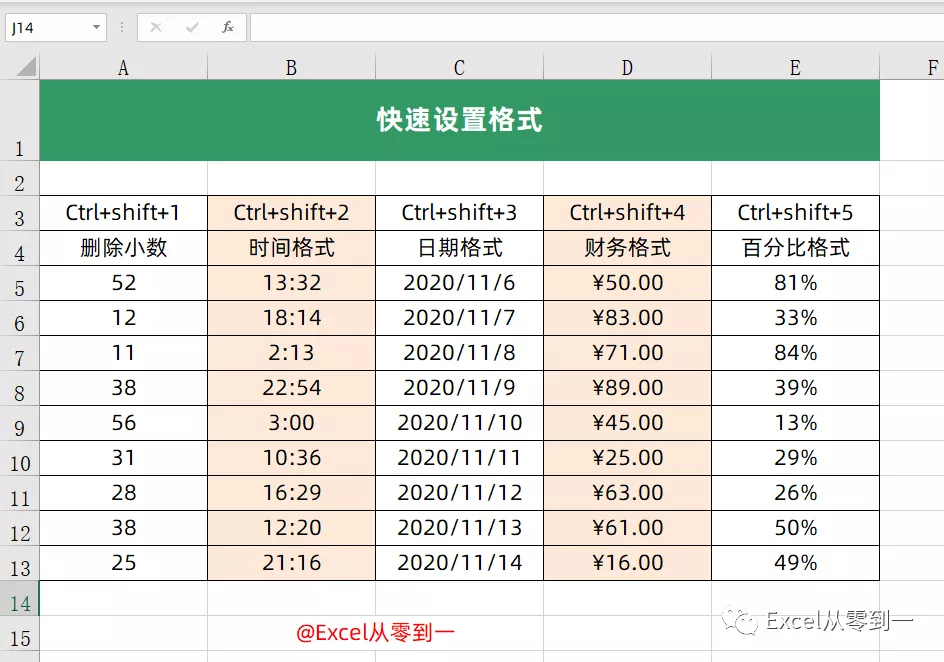Click the cell containing Ctrl+shift+1
Image resolution: width=944 pixels, height=662 pixels.
click(122, 213)
